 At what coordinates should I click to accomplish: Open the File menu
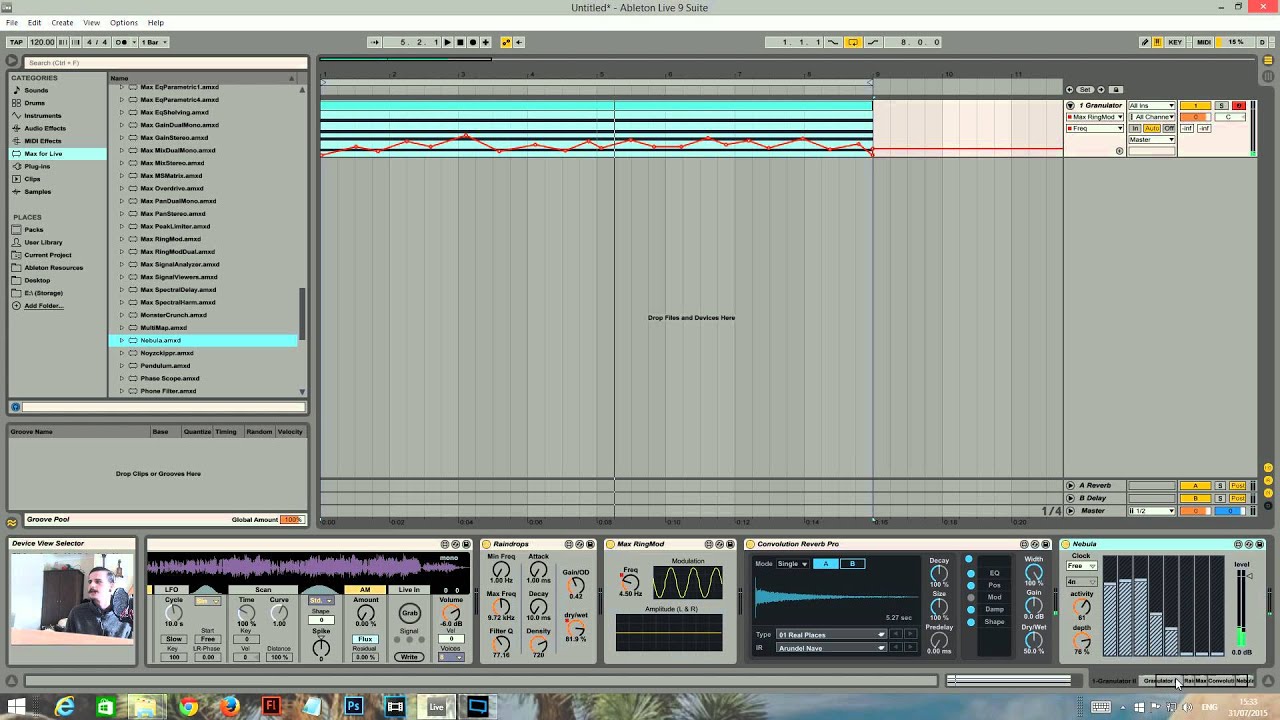pyautogui.click(x=11, y=22)
